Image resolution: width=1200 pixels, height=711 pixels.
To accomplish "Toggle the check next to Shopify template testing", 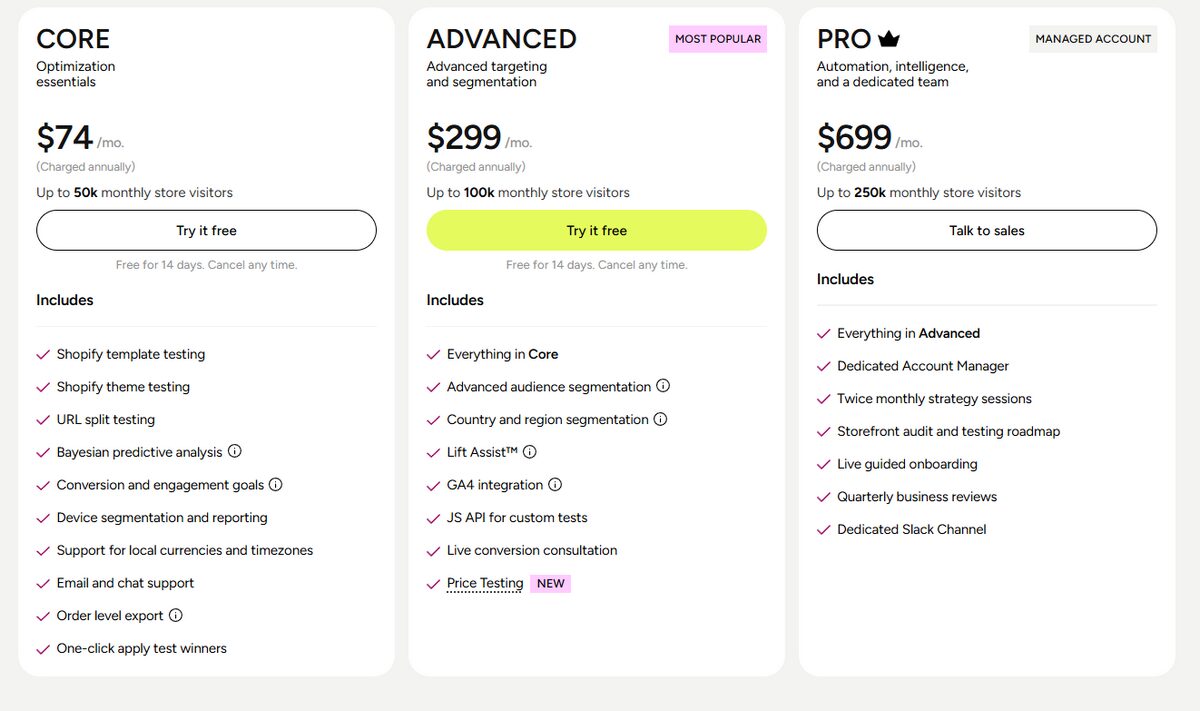I will (42, 354).
